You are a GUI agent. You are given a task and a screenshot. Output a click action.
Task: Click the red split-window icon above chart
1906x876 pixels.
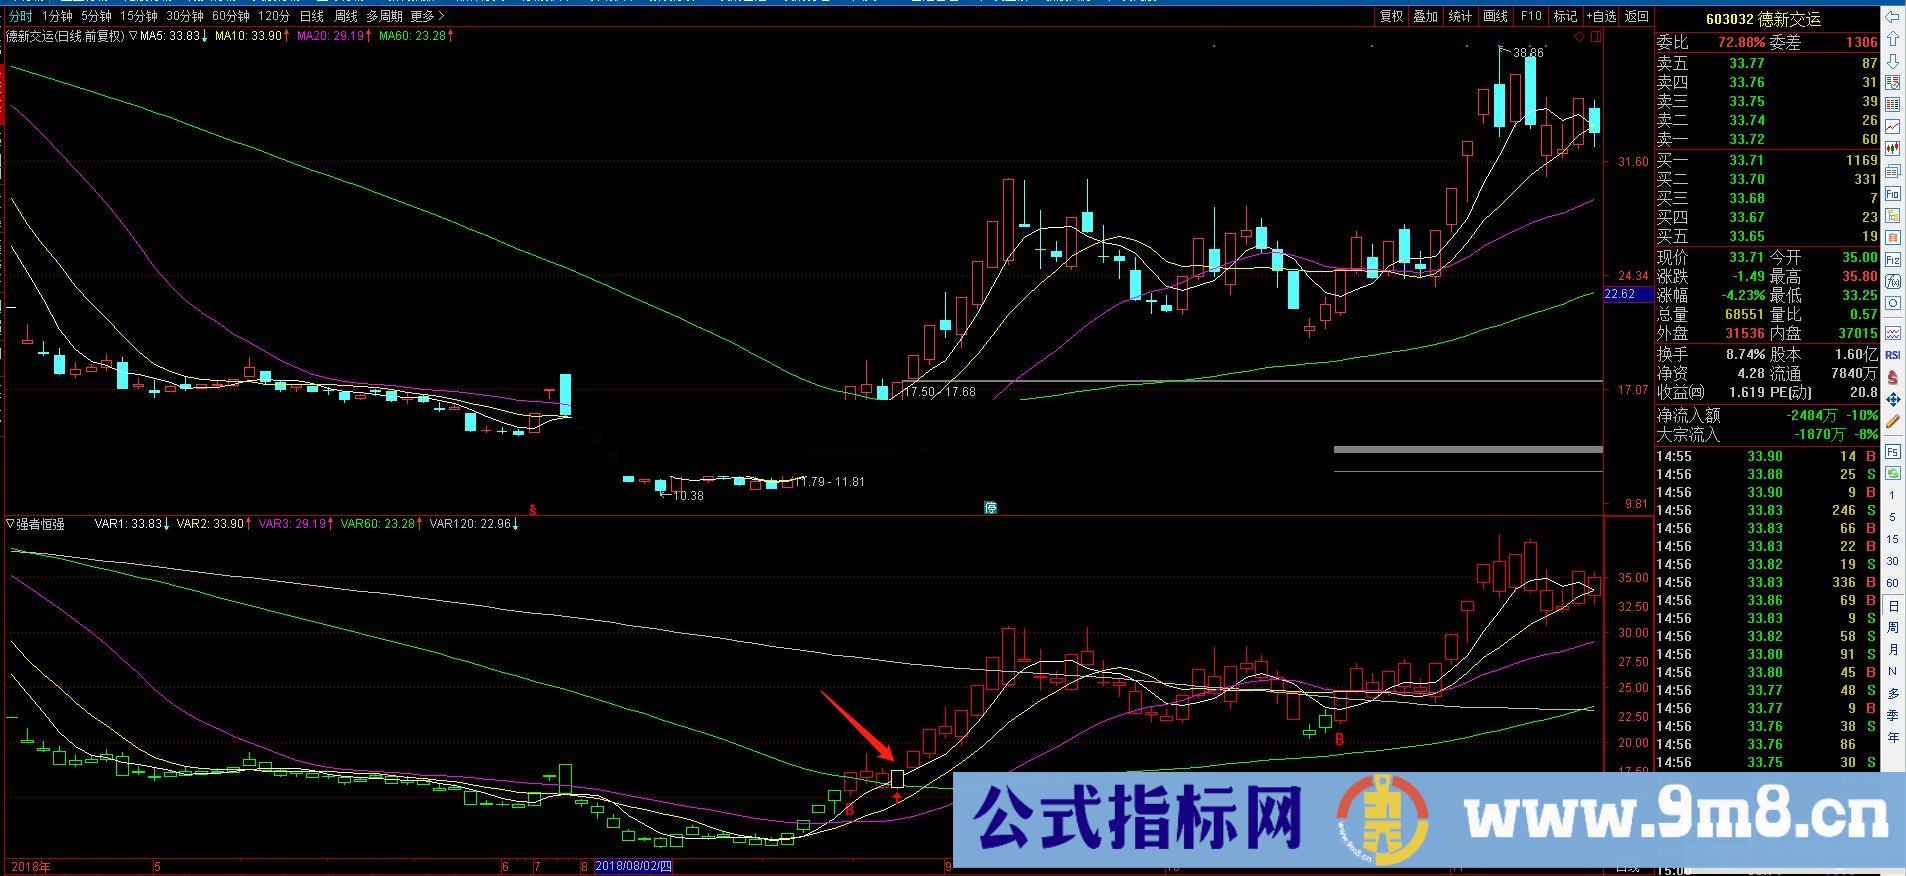click(x=1596, y=37)
